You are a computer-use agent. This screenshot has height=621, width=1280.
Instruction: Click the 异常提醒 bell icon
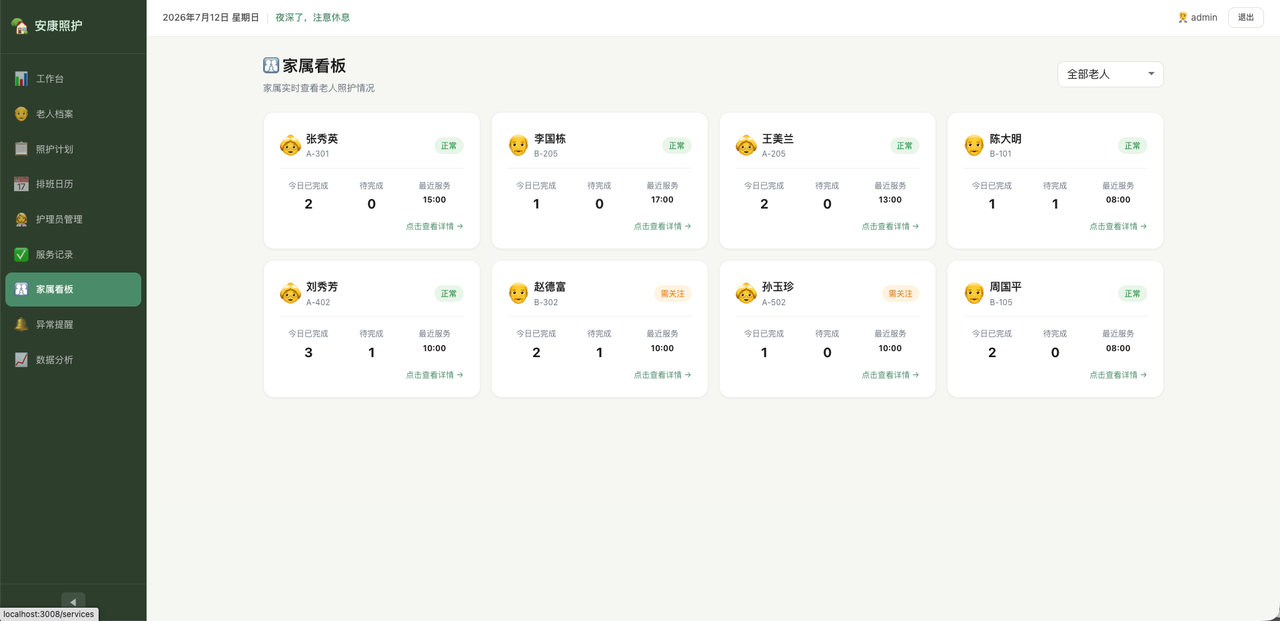click(21, 325)
